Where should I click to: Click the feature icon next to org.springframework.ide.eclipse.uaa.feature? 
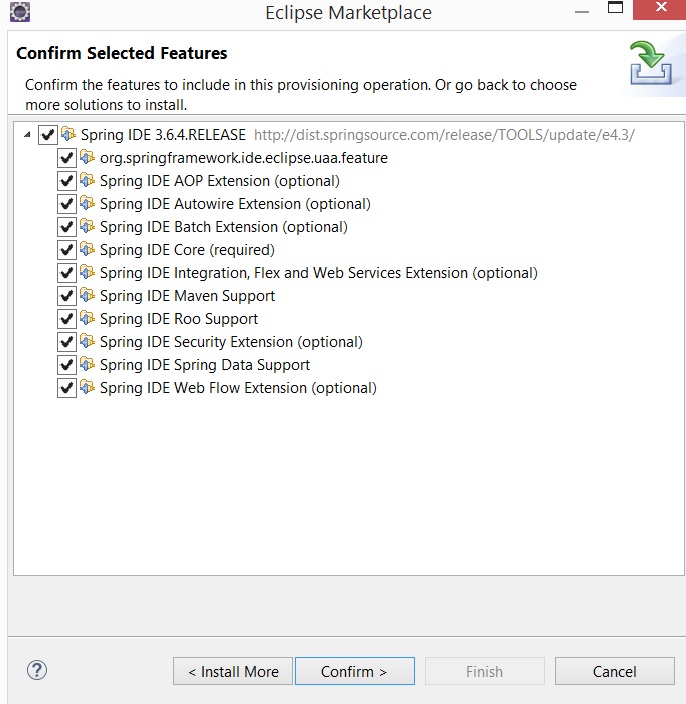pyautogui.click(x=88, y=157)
